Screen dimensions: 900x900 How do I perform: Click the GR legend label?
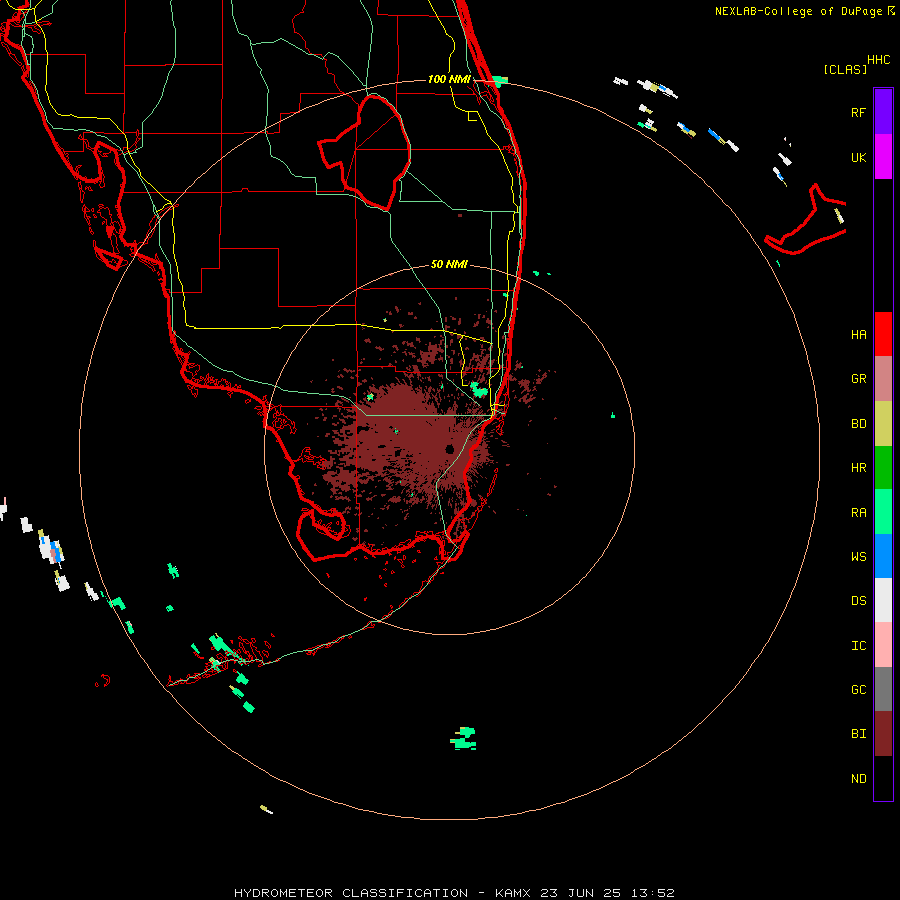pos(858,379)
